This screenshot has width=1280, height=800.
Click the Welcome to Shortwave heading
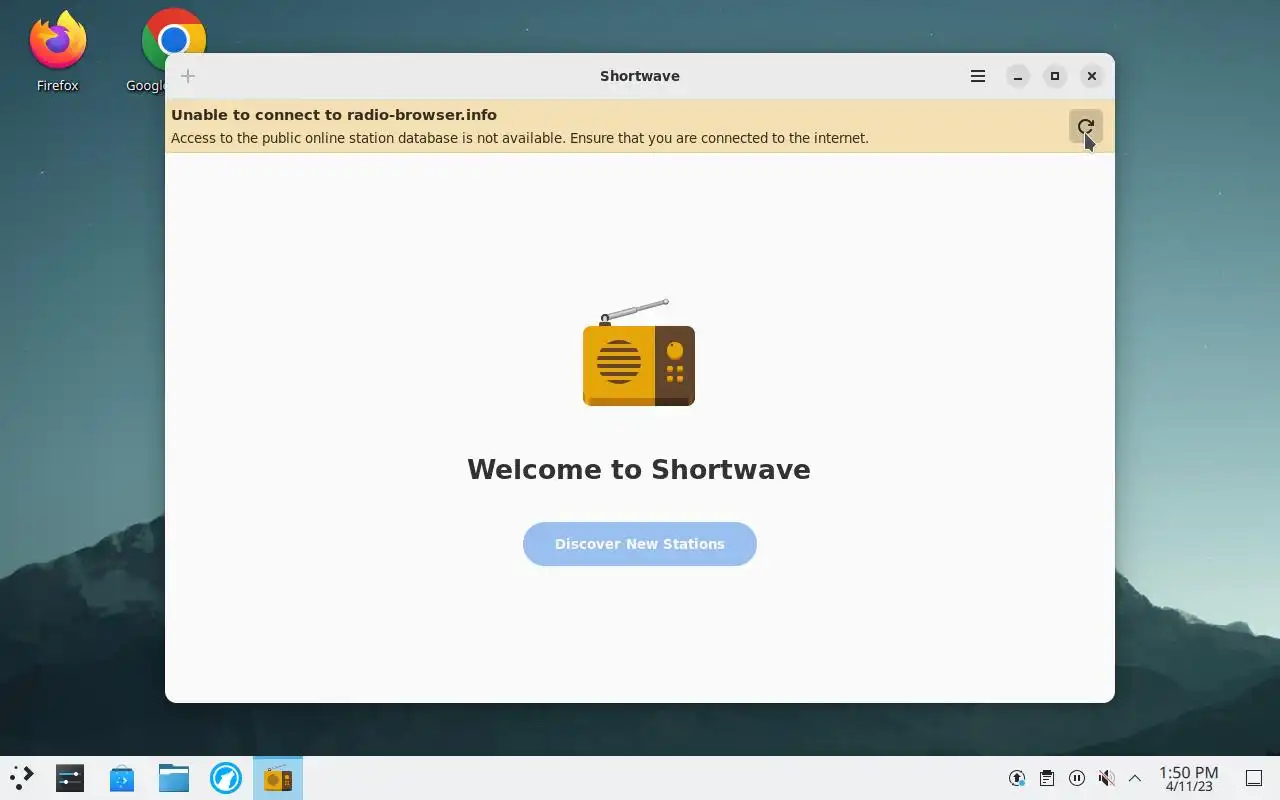point(639,469)
